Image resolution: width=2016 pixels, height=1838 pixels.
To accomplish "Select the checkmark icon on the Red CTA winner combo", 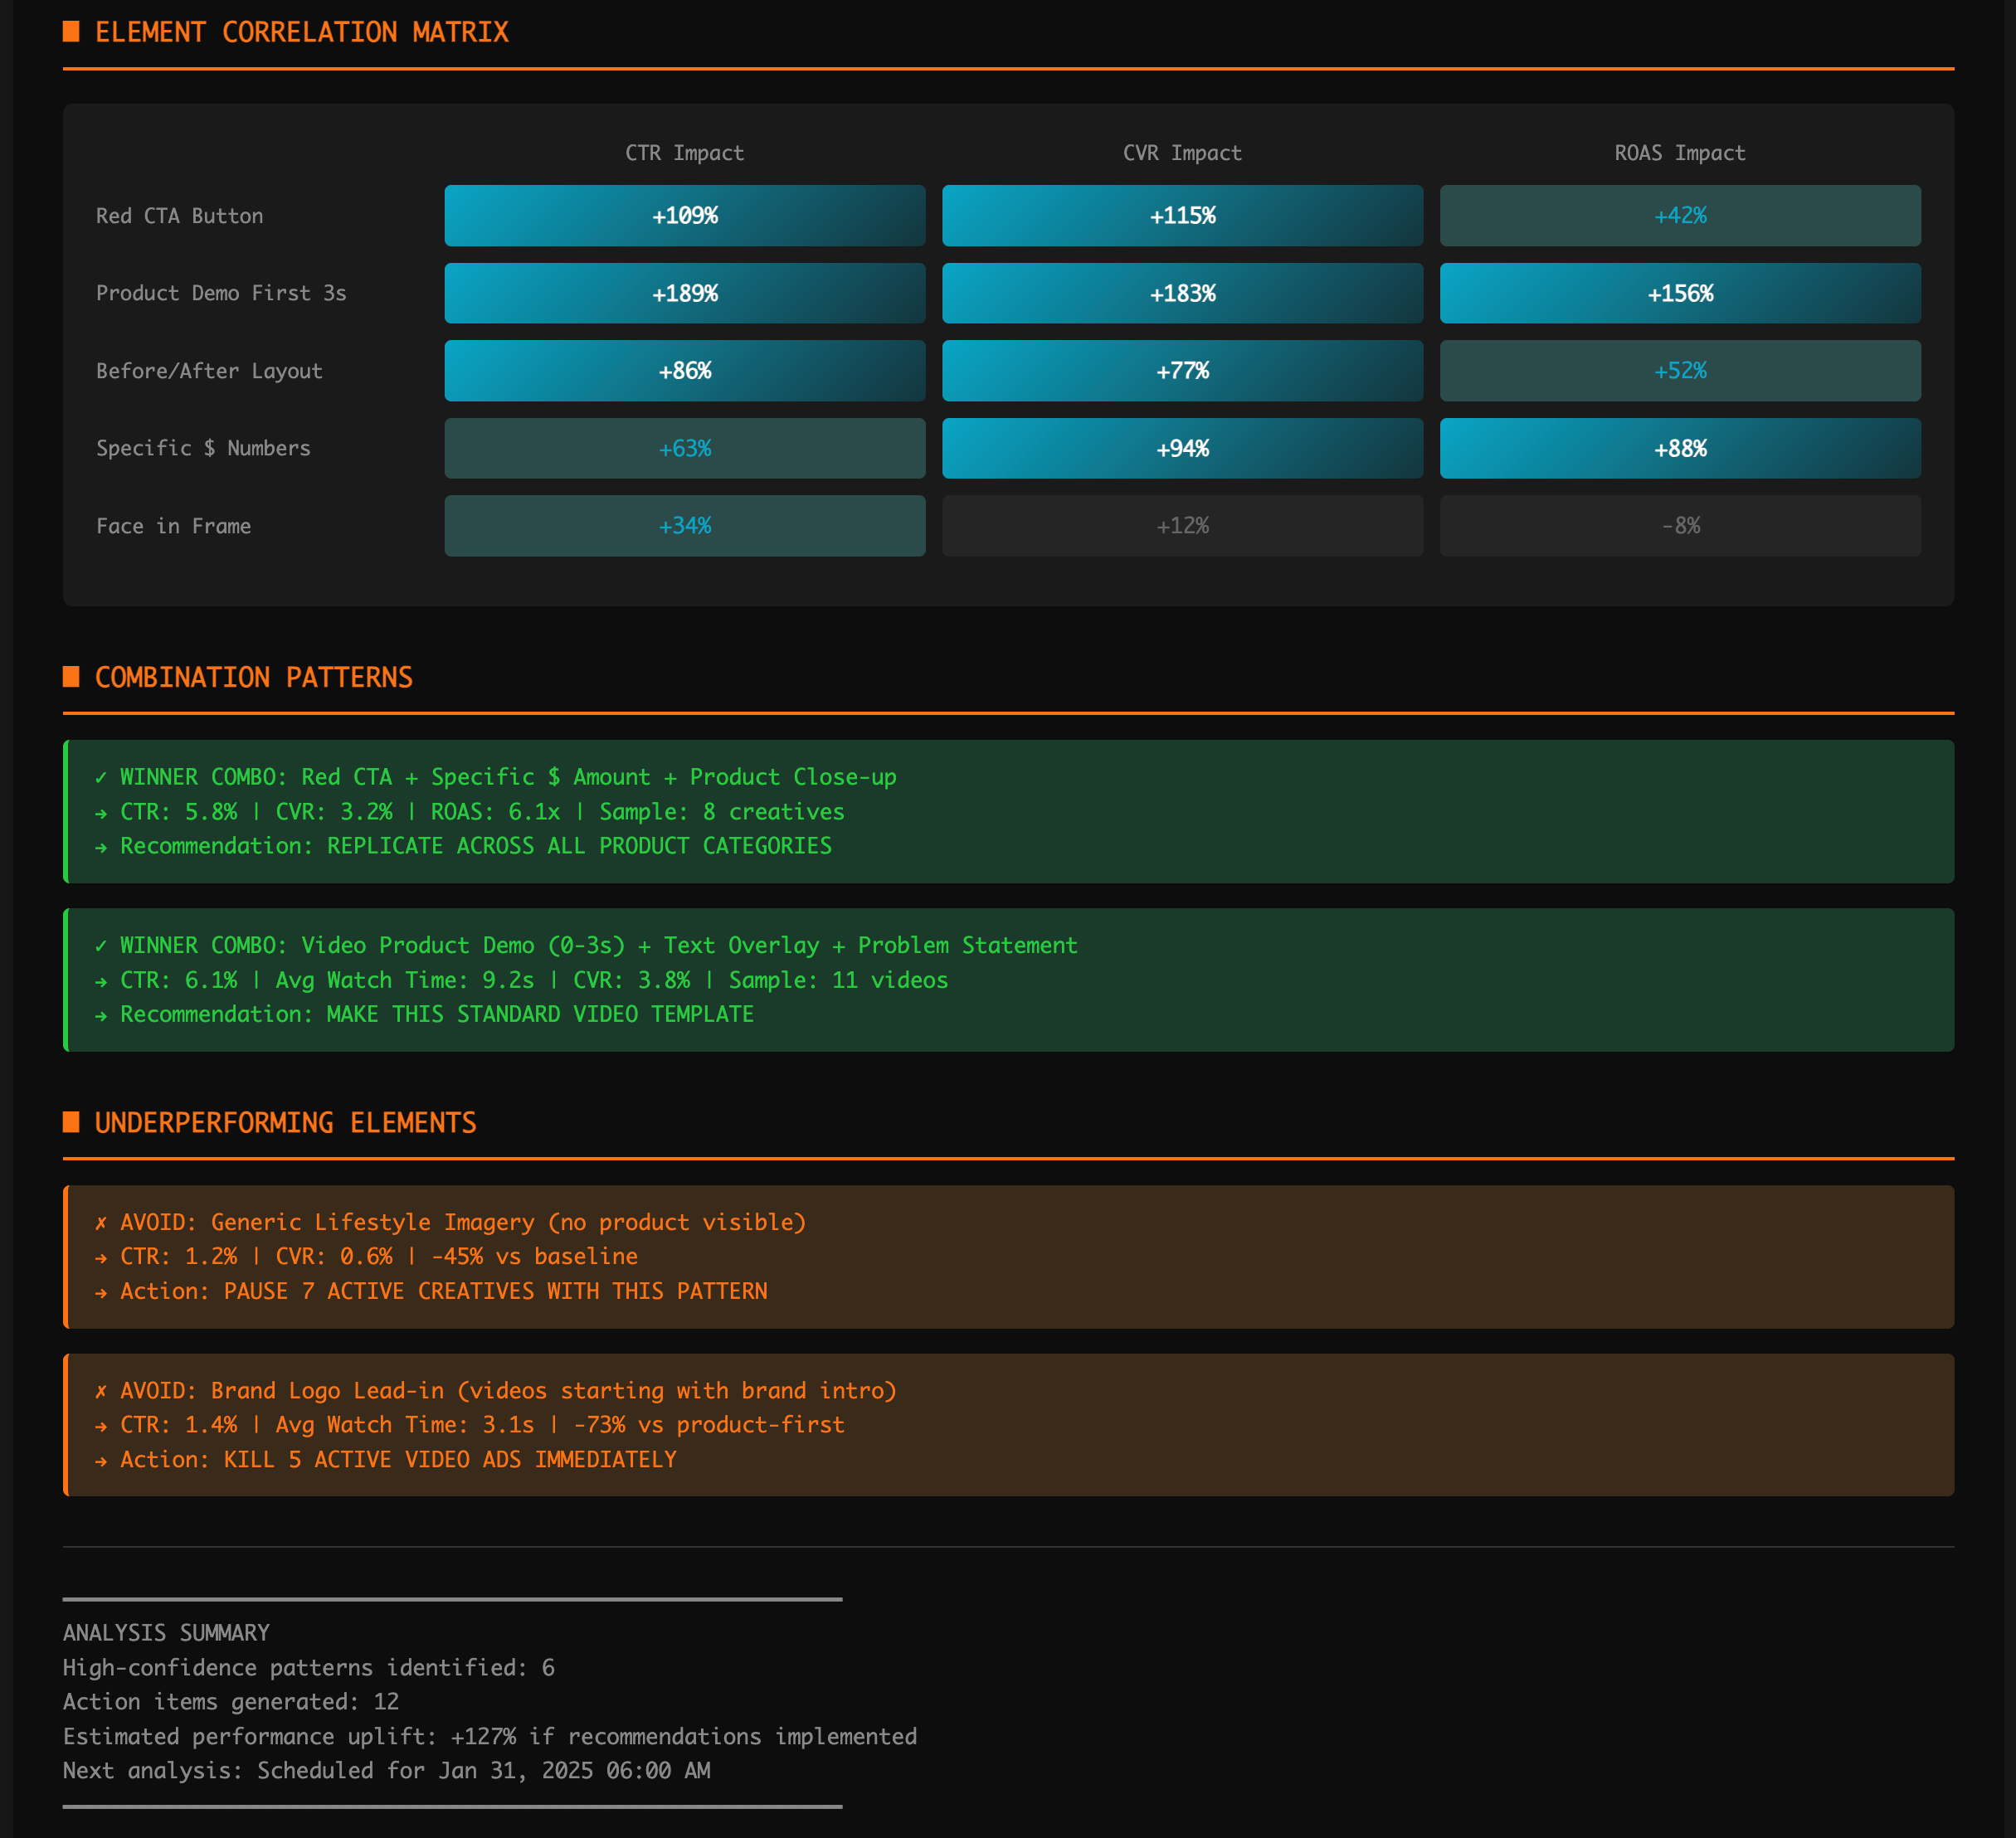I will [x=102, y=777].
